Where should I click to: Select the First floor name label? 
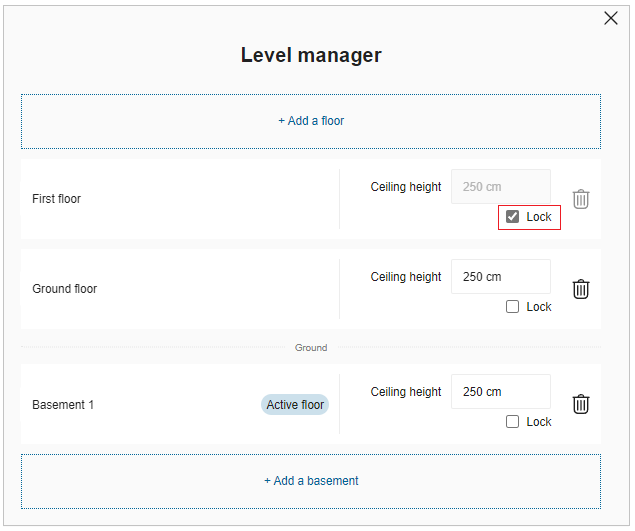57,199
